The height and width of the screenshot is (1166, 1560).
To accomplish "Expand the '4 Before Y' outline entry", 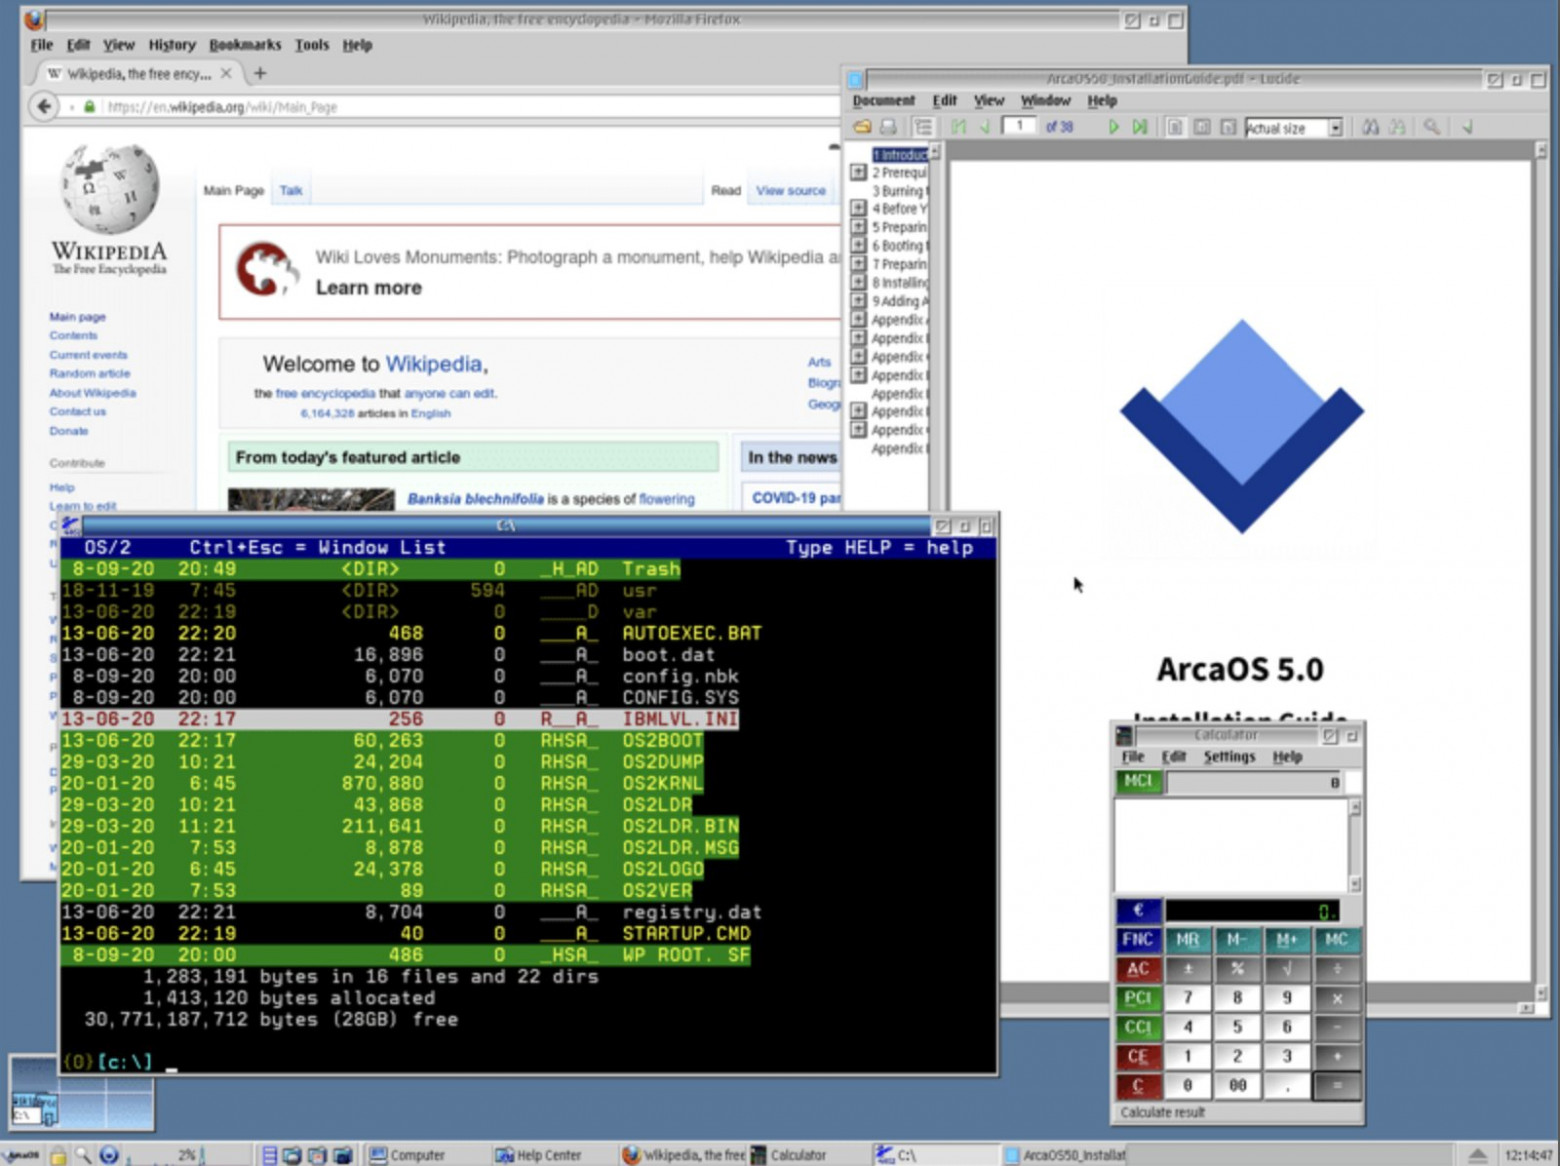I will [858, 208].
